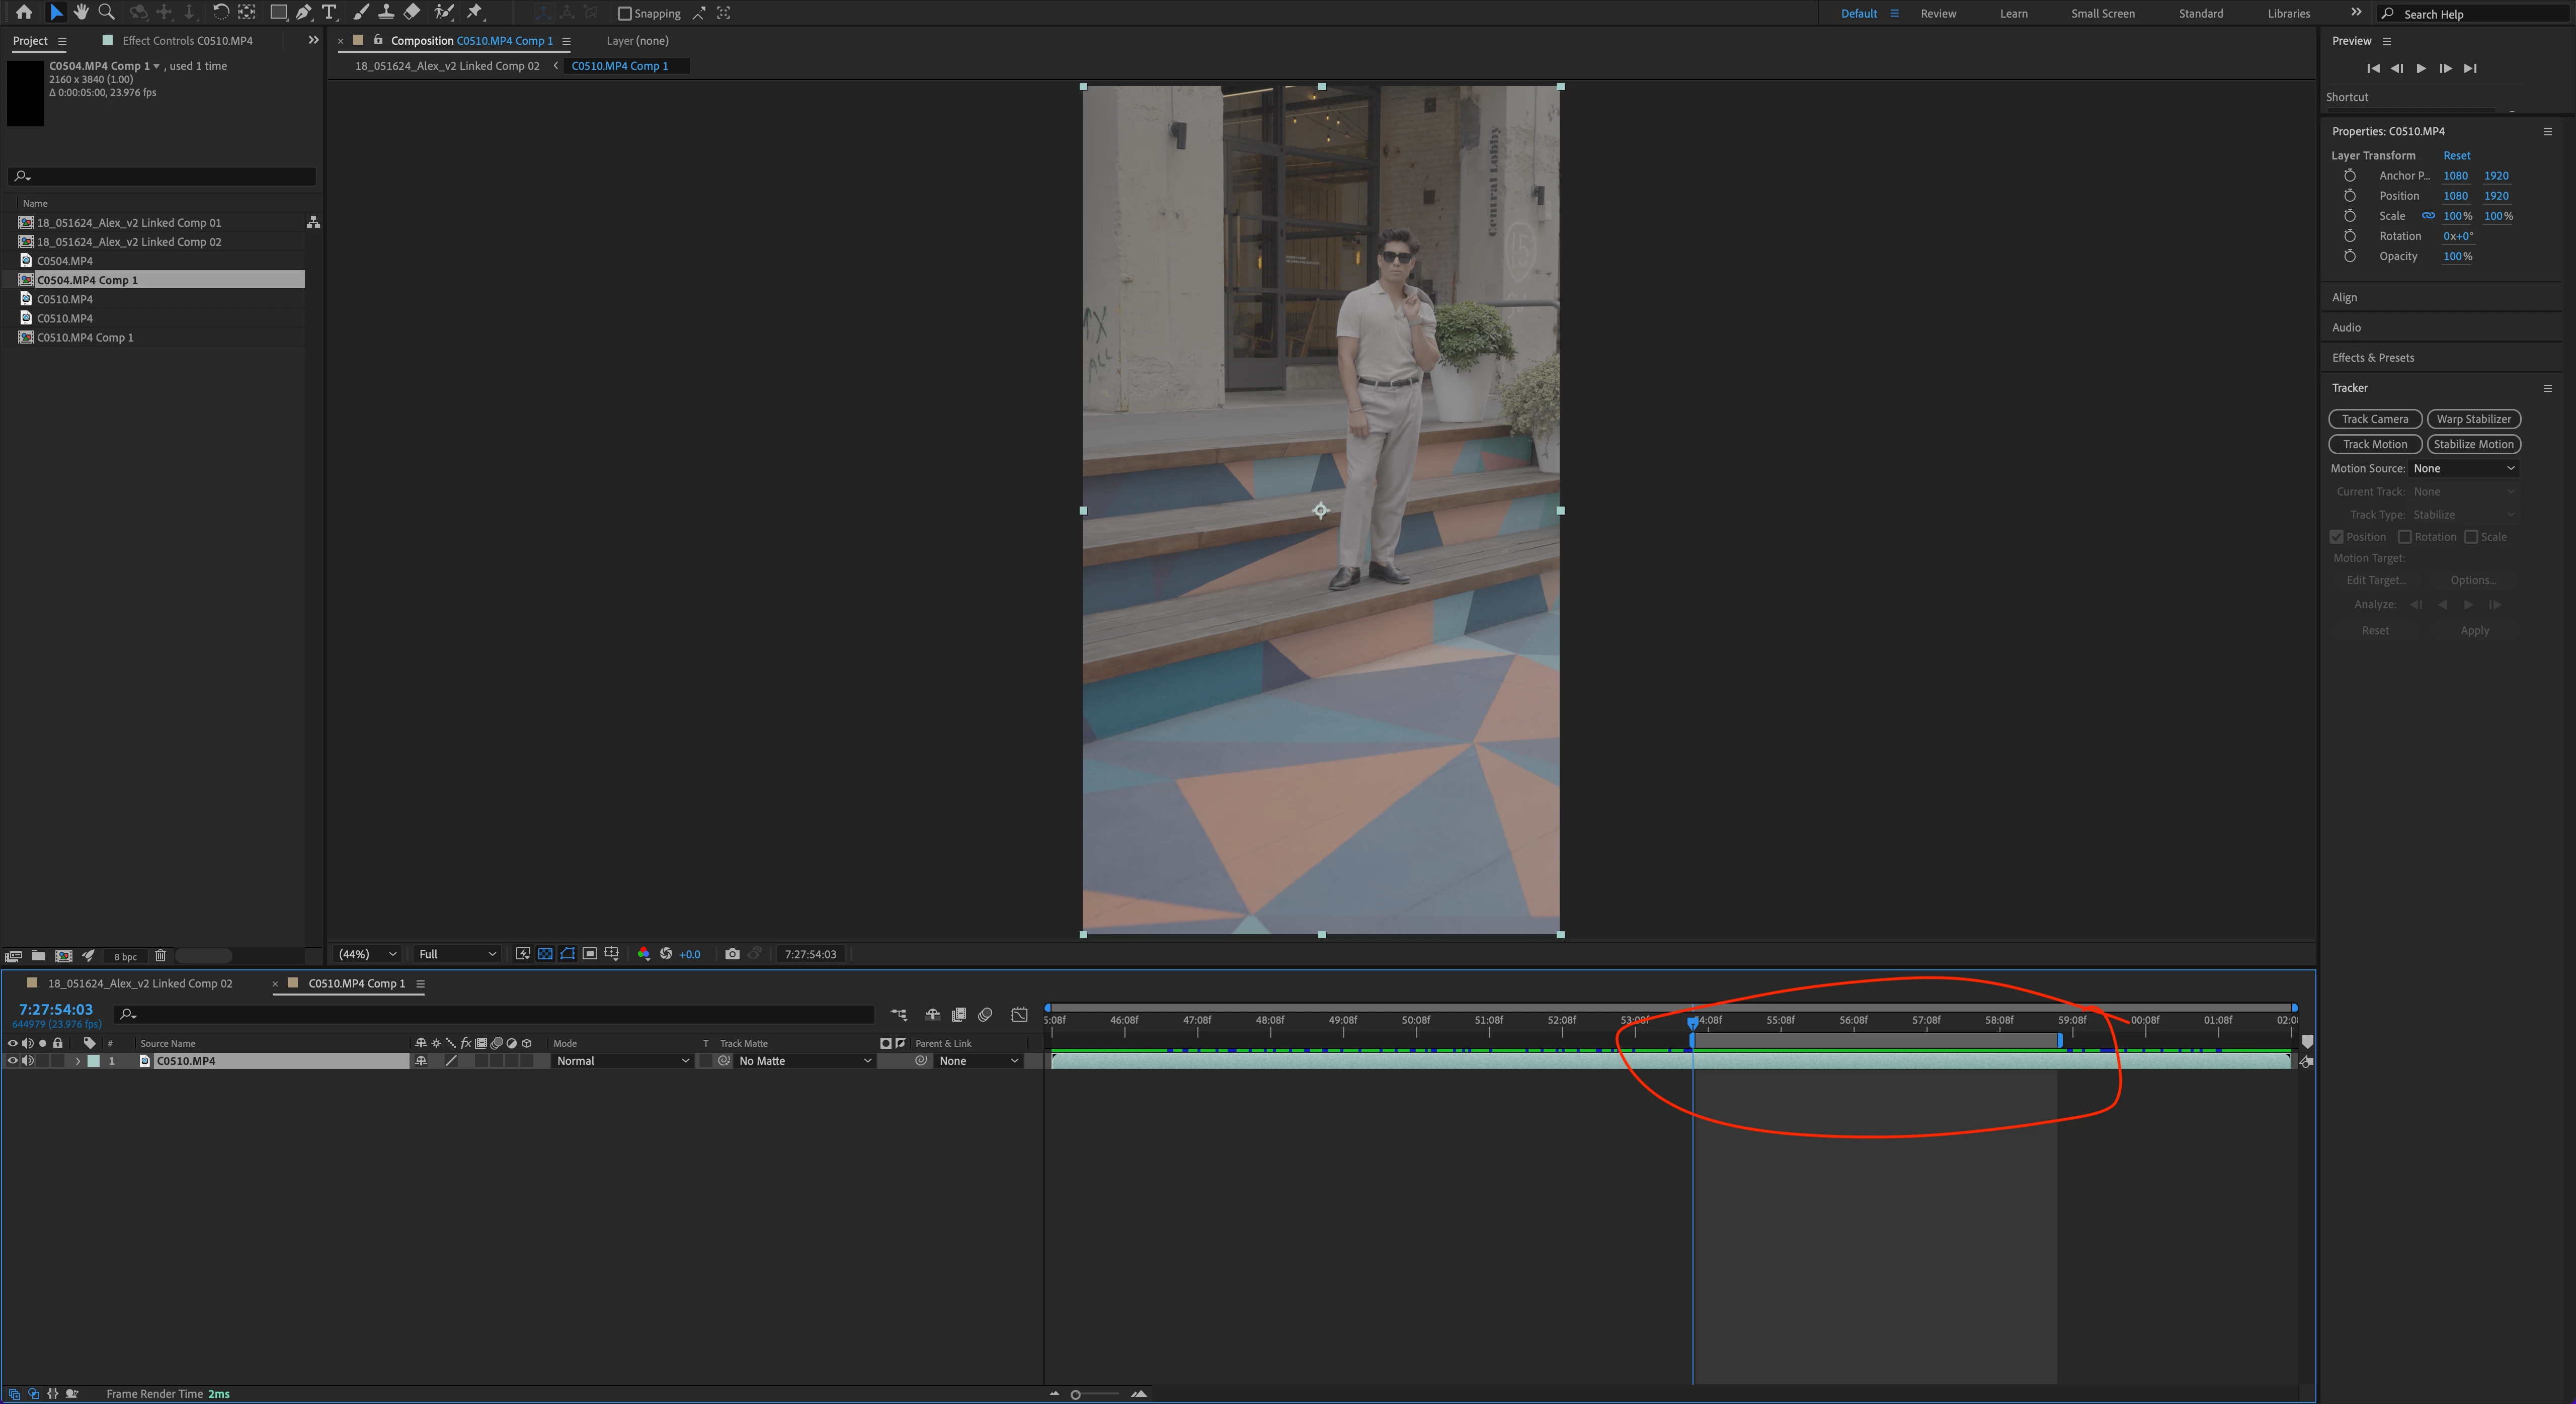Select the Puppet Pin tool
Image resolution: width=2576 pixels, height=1404 pixels.
[476, 12]
